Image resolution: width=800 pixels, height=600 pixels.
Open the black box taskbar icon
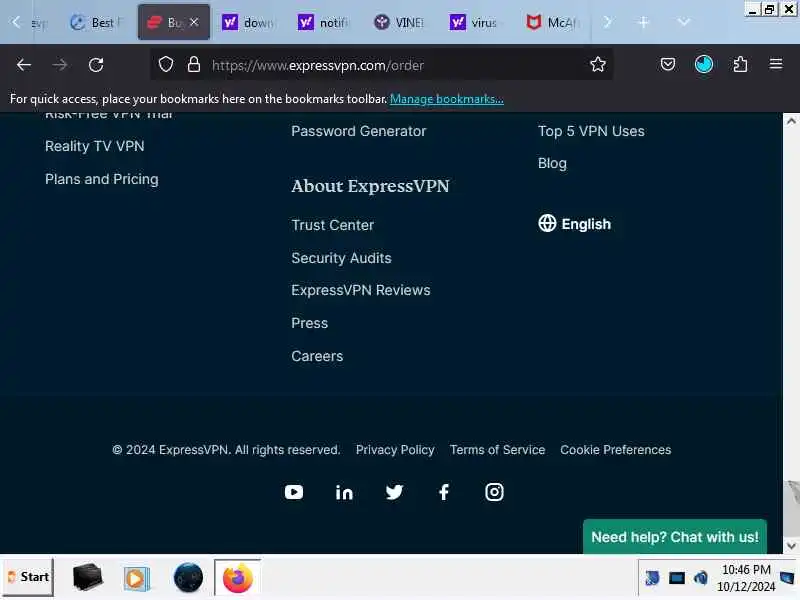coord(87,578)
